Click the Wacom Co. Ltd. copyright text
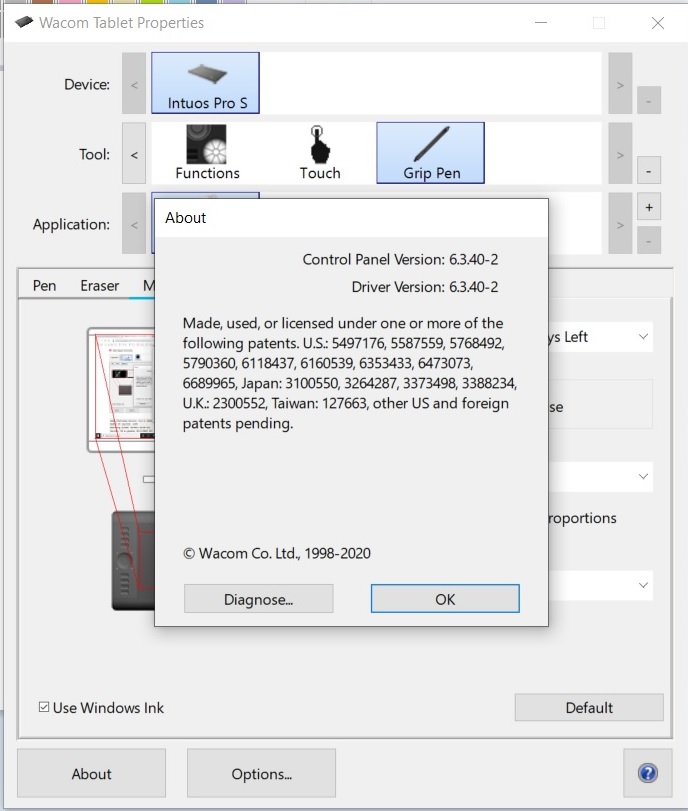 click(x=277, y=553)
